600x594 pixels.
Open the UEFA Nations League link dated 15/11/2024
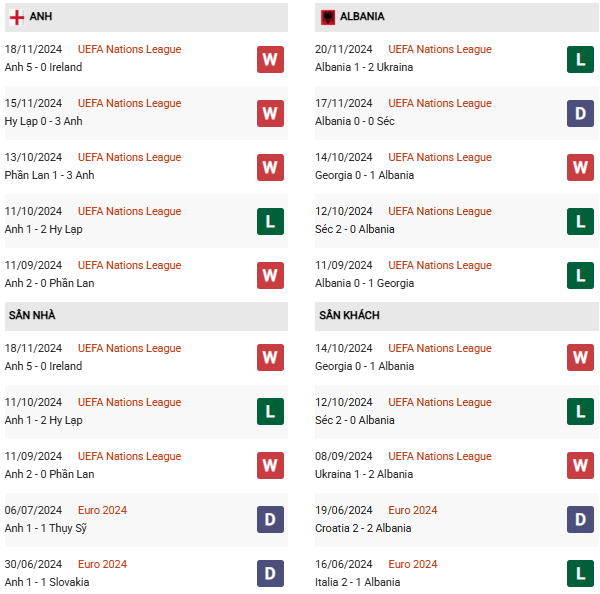(129, 103)
